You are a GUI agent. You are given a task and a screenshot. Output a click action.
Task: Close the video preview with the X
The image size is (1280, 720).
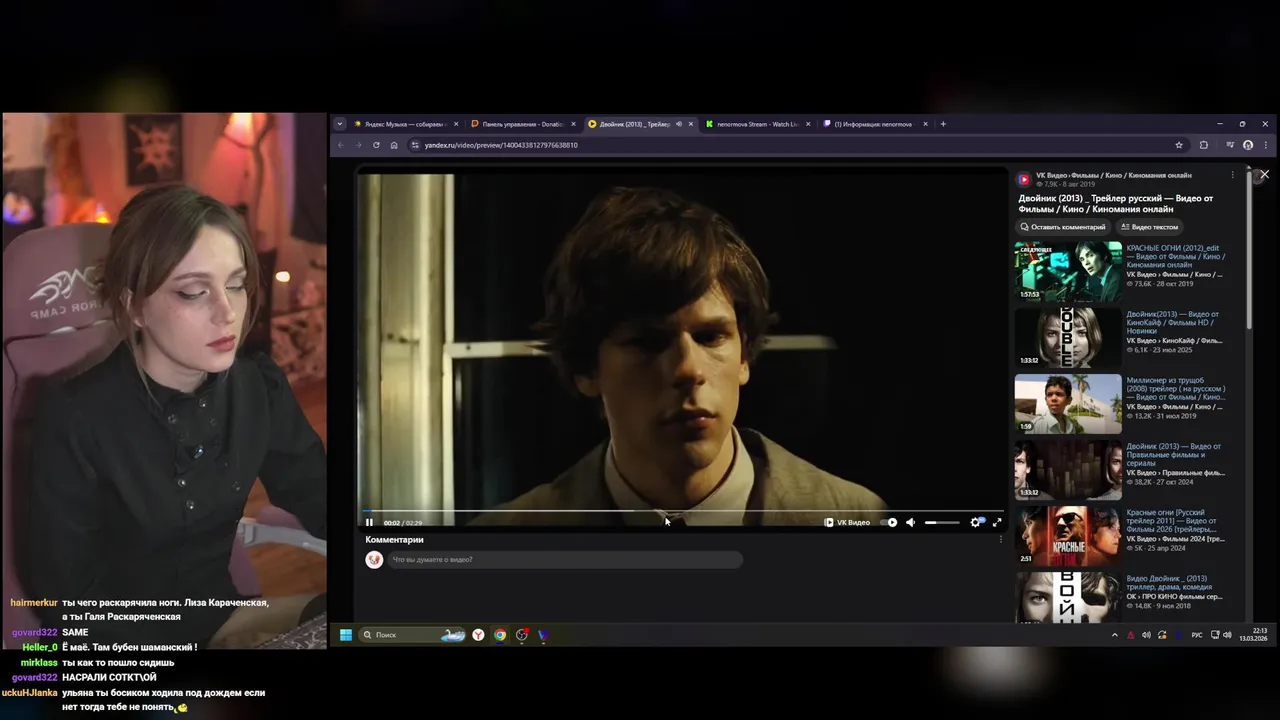1264,174
